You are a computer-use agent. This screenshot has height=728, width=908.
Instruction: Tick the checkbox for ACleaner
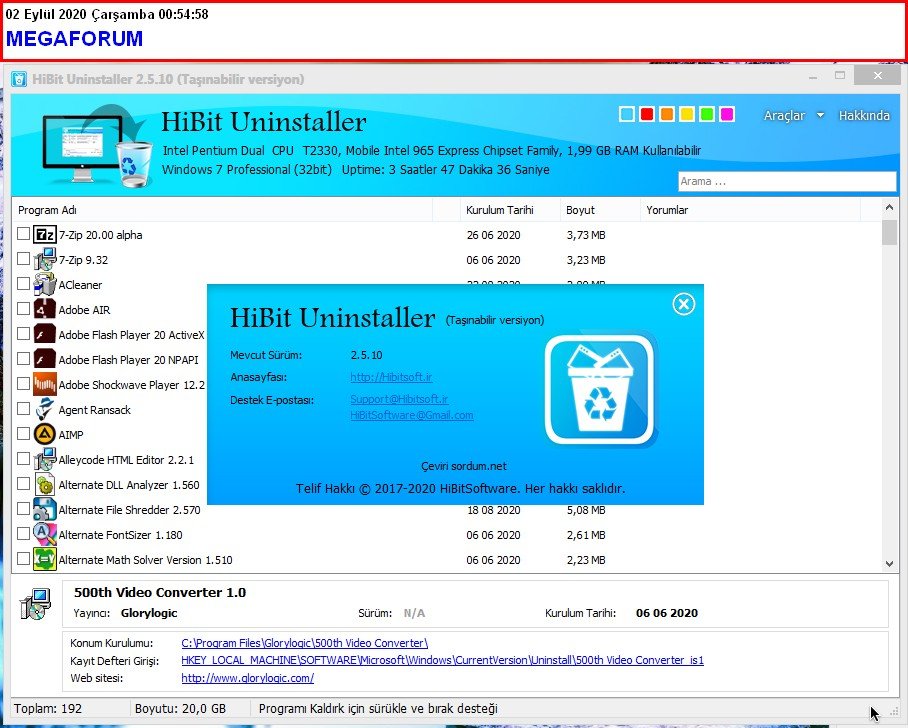23,283
